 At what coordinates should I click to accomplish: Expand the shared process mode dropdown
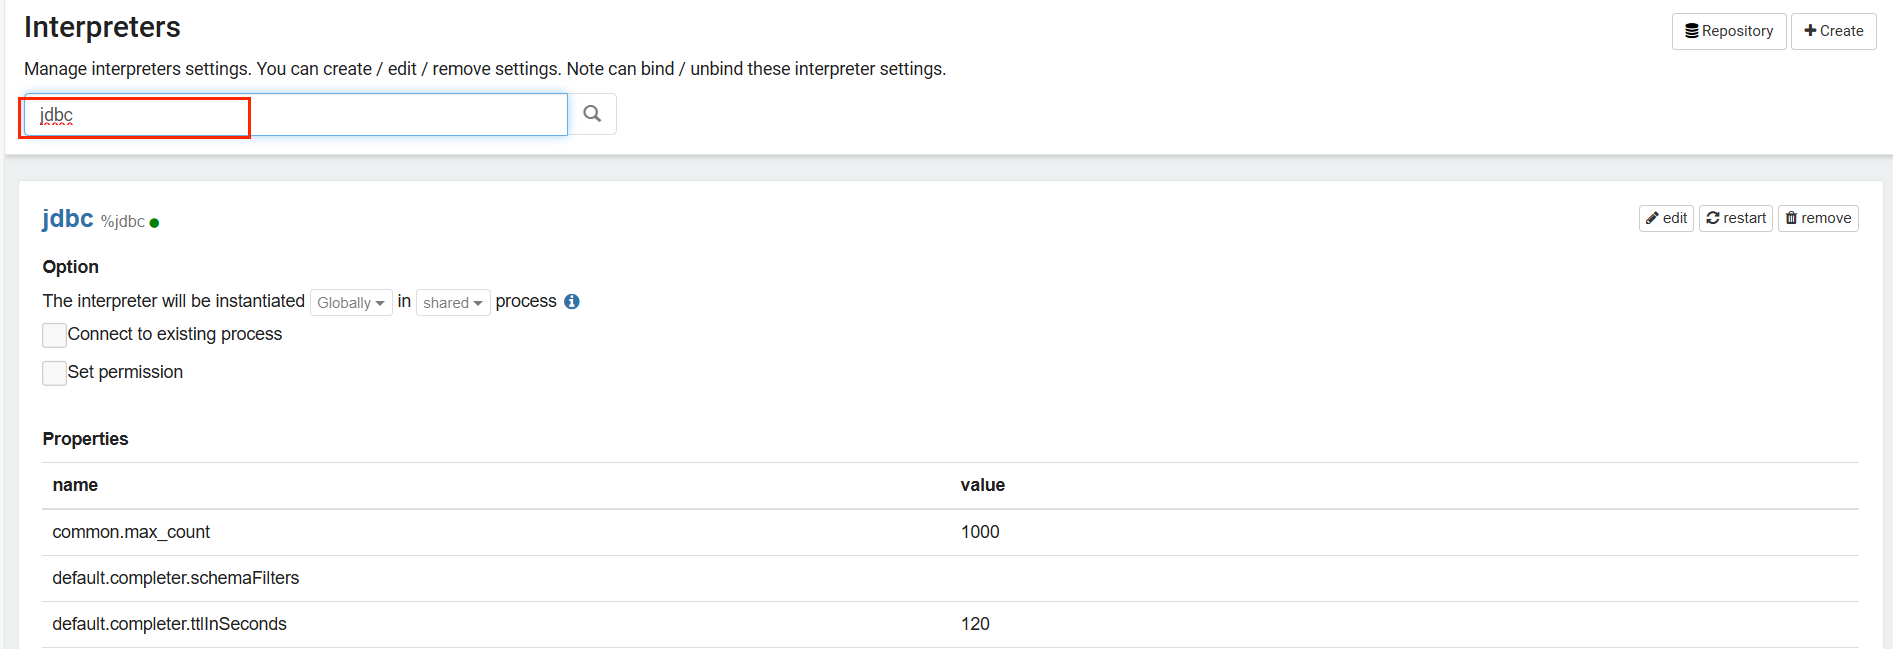(453, 303)
